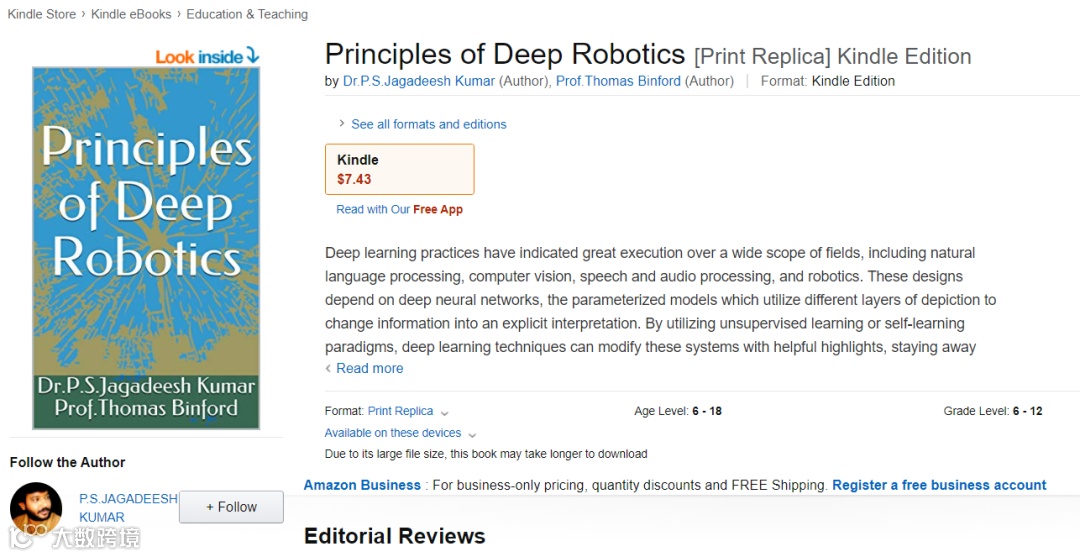Click the Look inside arrow icon
The image size is (1080, 557).
click(x=253, y=55)
